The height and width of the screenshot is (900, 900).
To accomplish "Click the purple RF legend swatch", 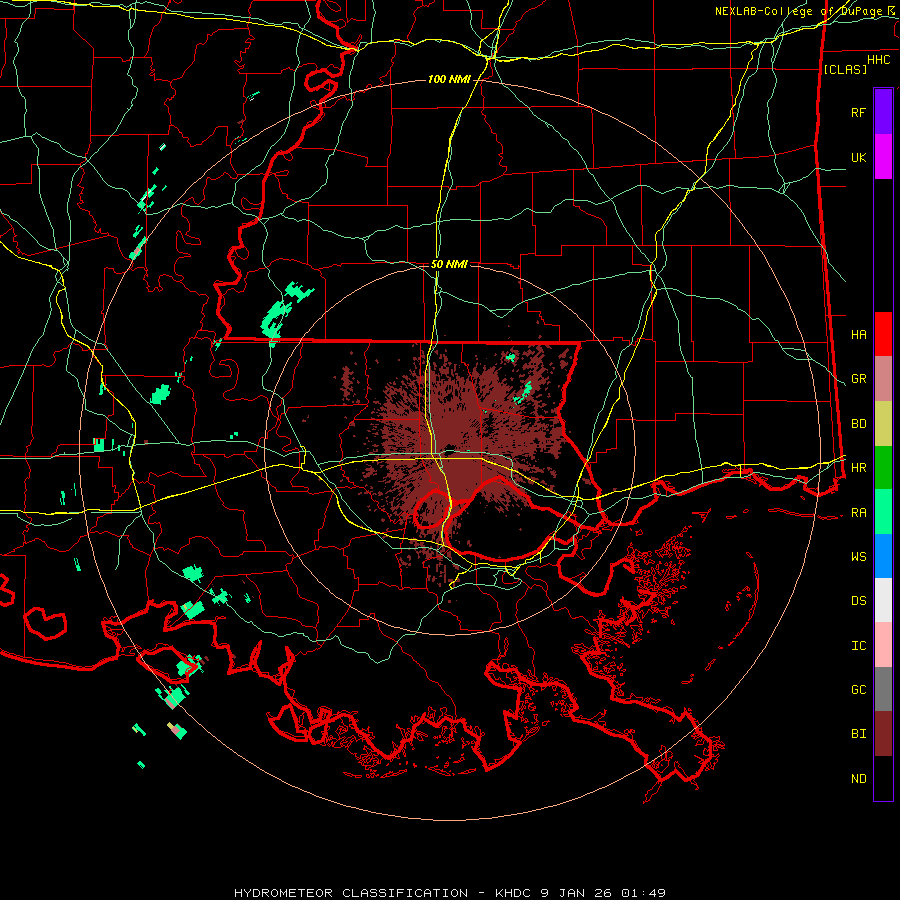I will [883, 112].
